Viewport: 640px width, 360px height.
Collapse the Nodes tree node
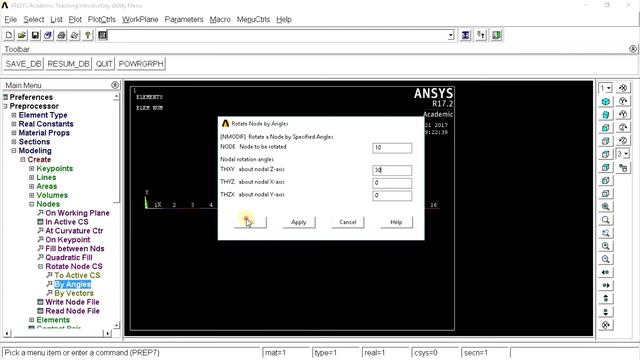(x=31, y=204)
